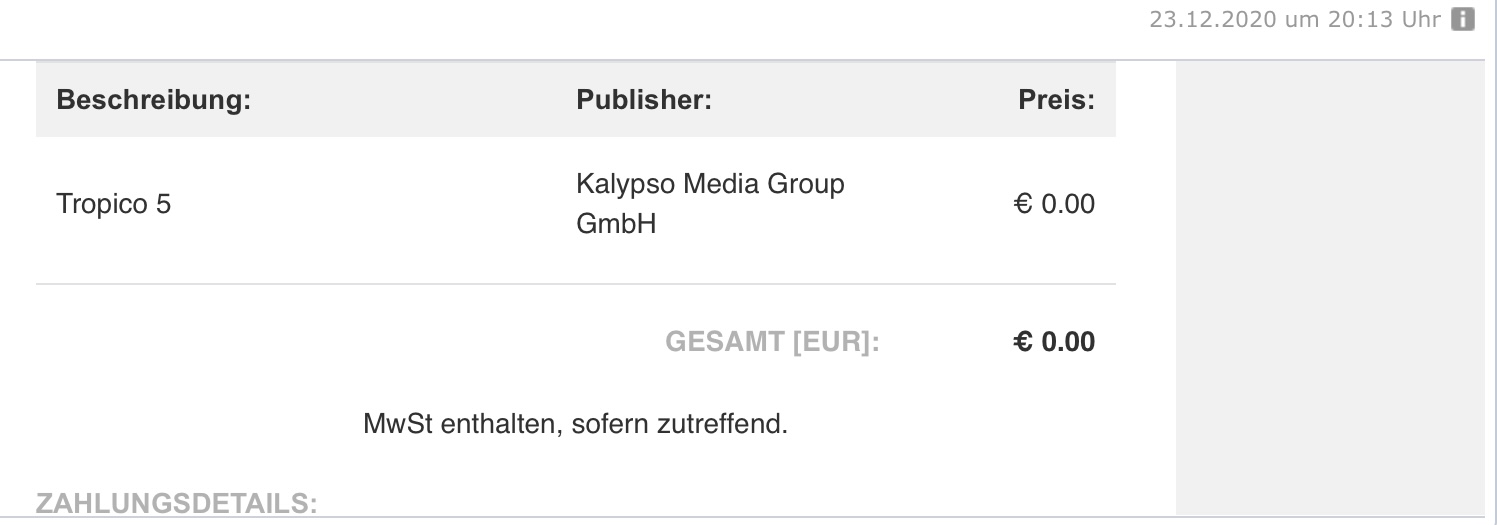Click the ZAHLUNGSDETAILS section heading
The width and height of the screenshot is (1497, 525).
point(176,503)
